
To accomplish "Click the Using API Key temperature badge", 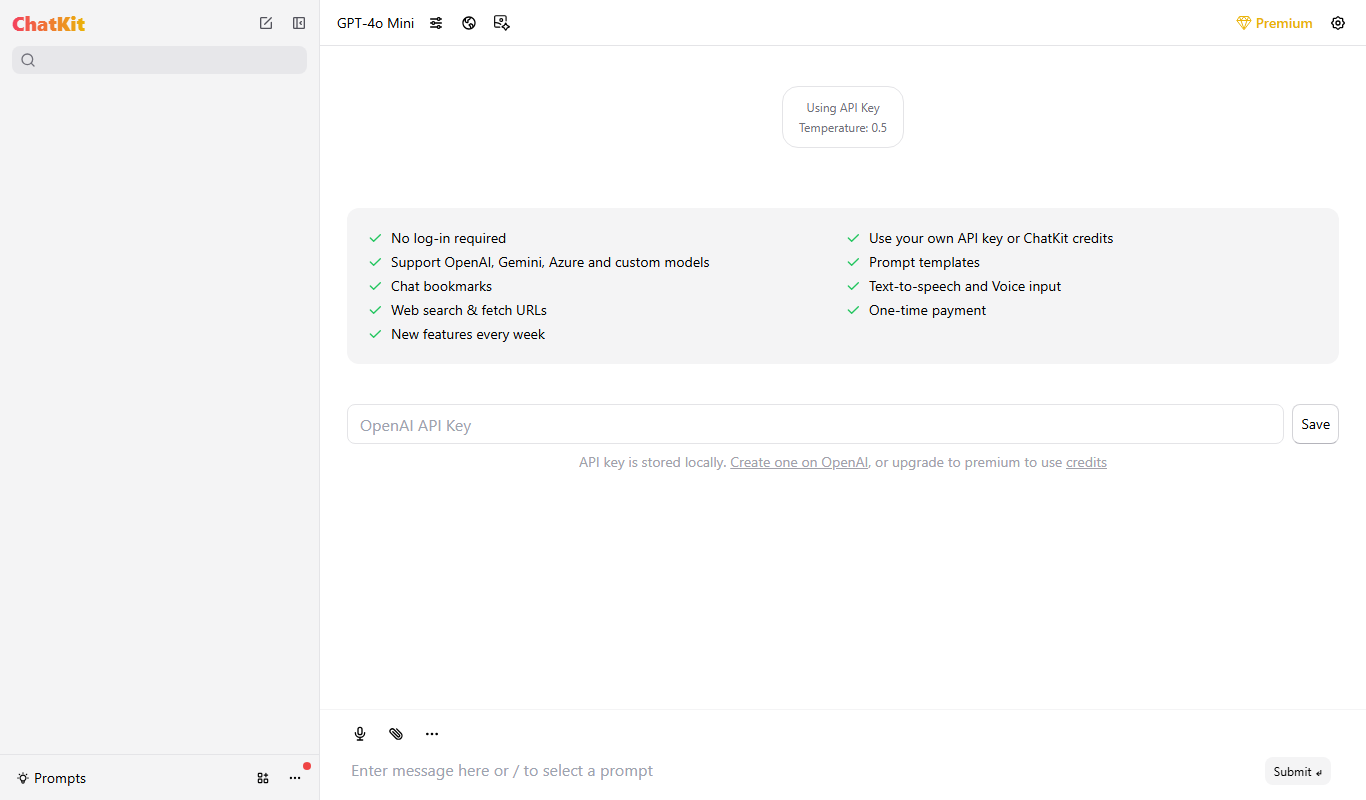I will (843, 117).
